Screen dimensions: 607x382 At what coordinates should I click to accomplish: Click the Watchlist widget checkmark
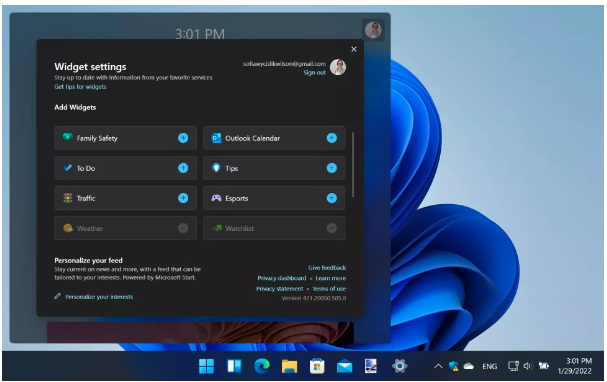pyautogui.click(x=332, y=228)
